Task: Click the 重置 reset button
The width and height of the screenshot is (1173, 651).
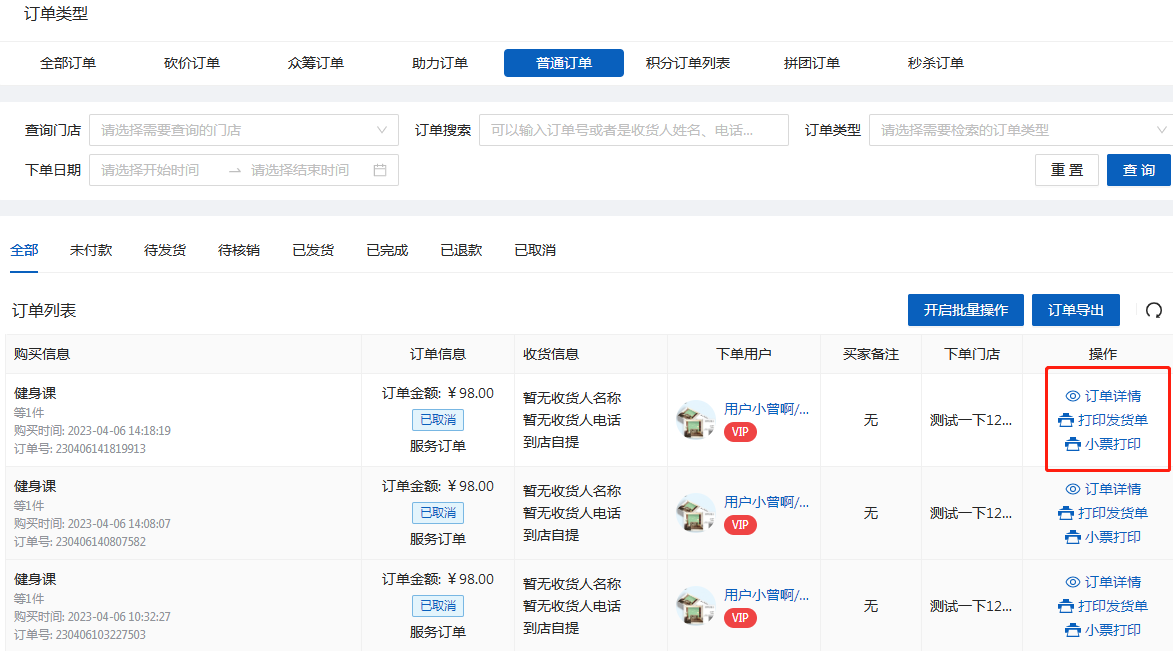Action: point(1066,170)
